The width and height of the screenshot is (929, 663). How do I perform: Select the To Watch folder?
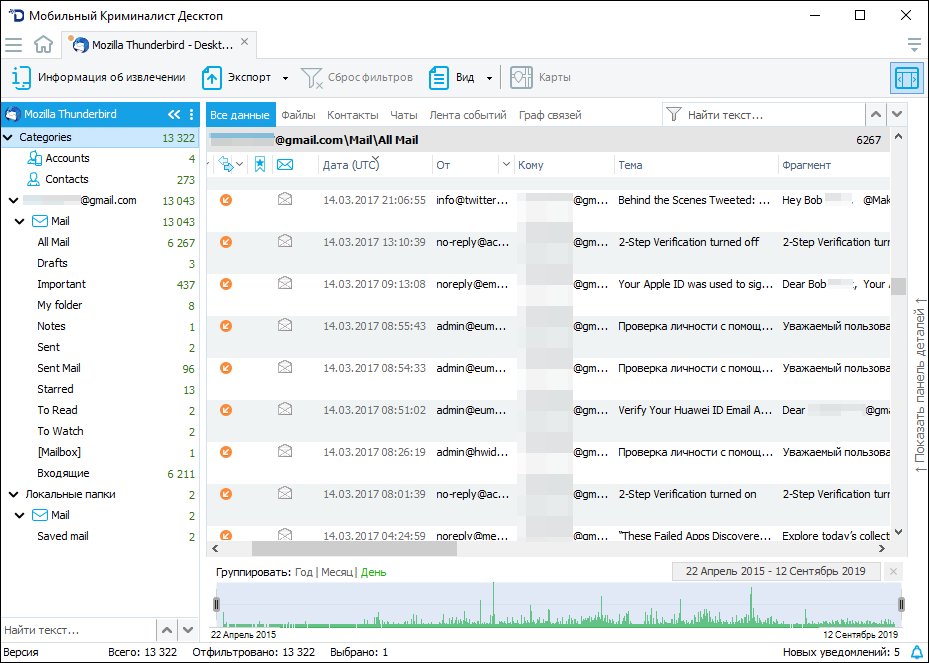tap(60, 431)
